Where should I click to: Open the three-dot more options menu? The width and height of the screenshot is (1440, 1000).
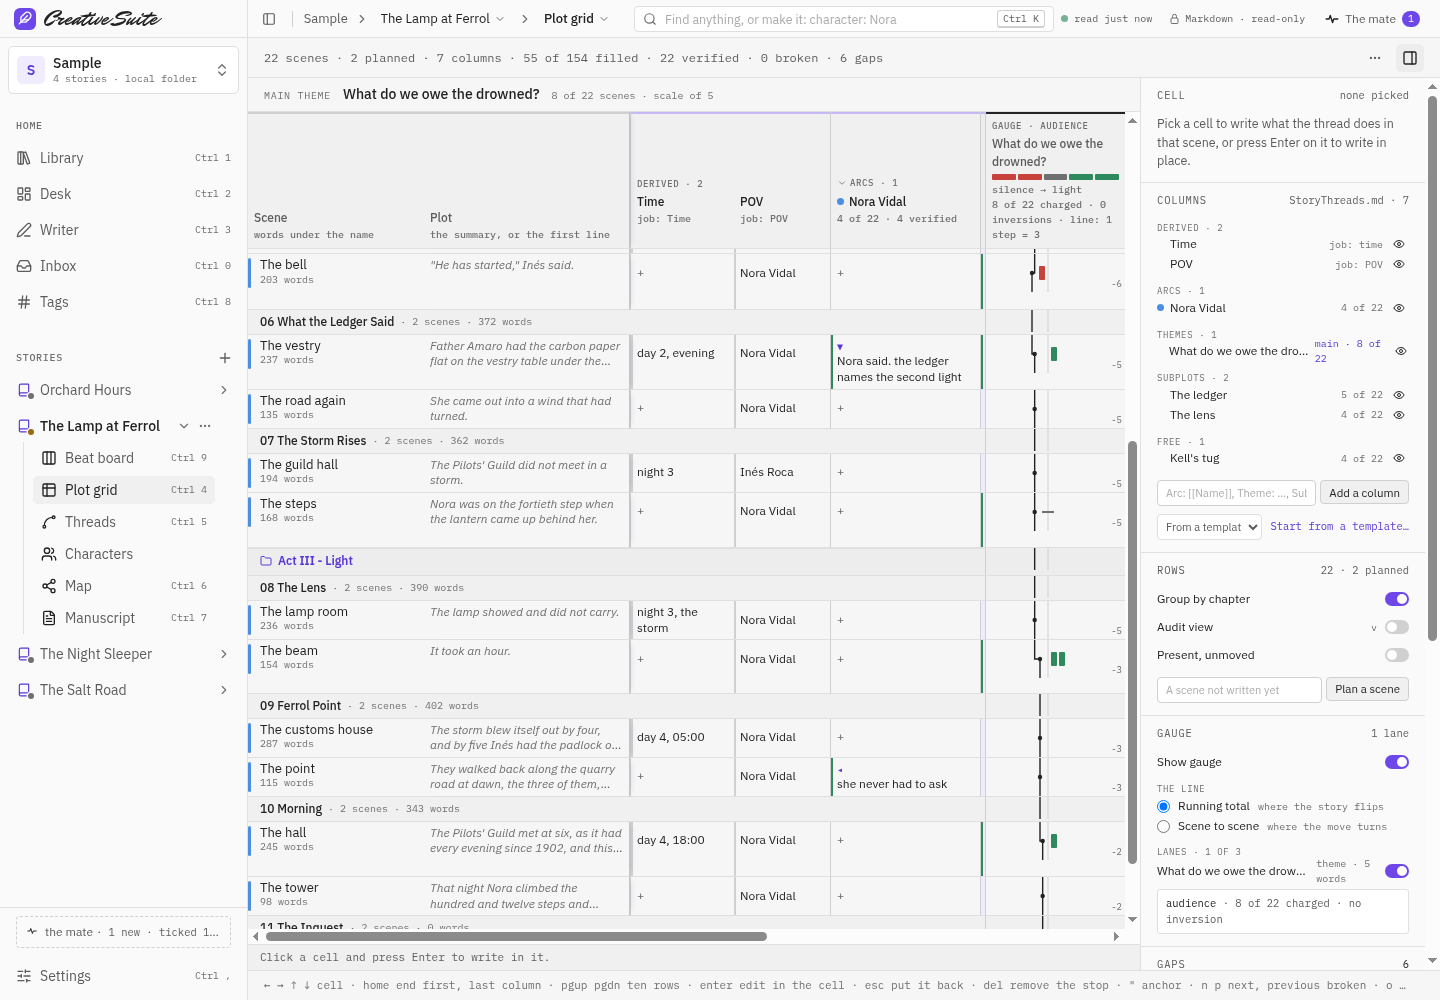coord(1375,58)
